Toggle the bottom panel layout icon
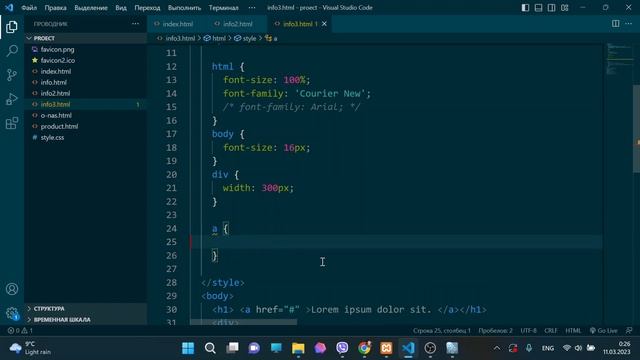Screen dimensions: 640x360 [538, 7]
